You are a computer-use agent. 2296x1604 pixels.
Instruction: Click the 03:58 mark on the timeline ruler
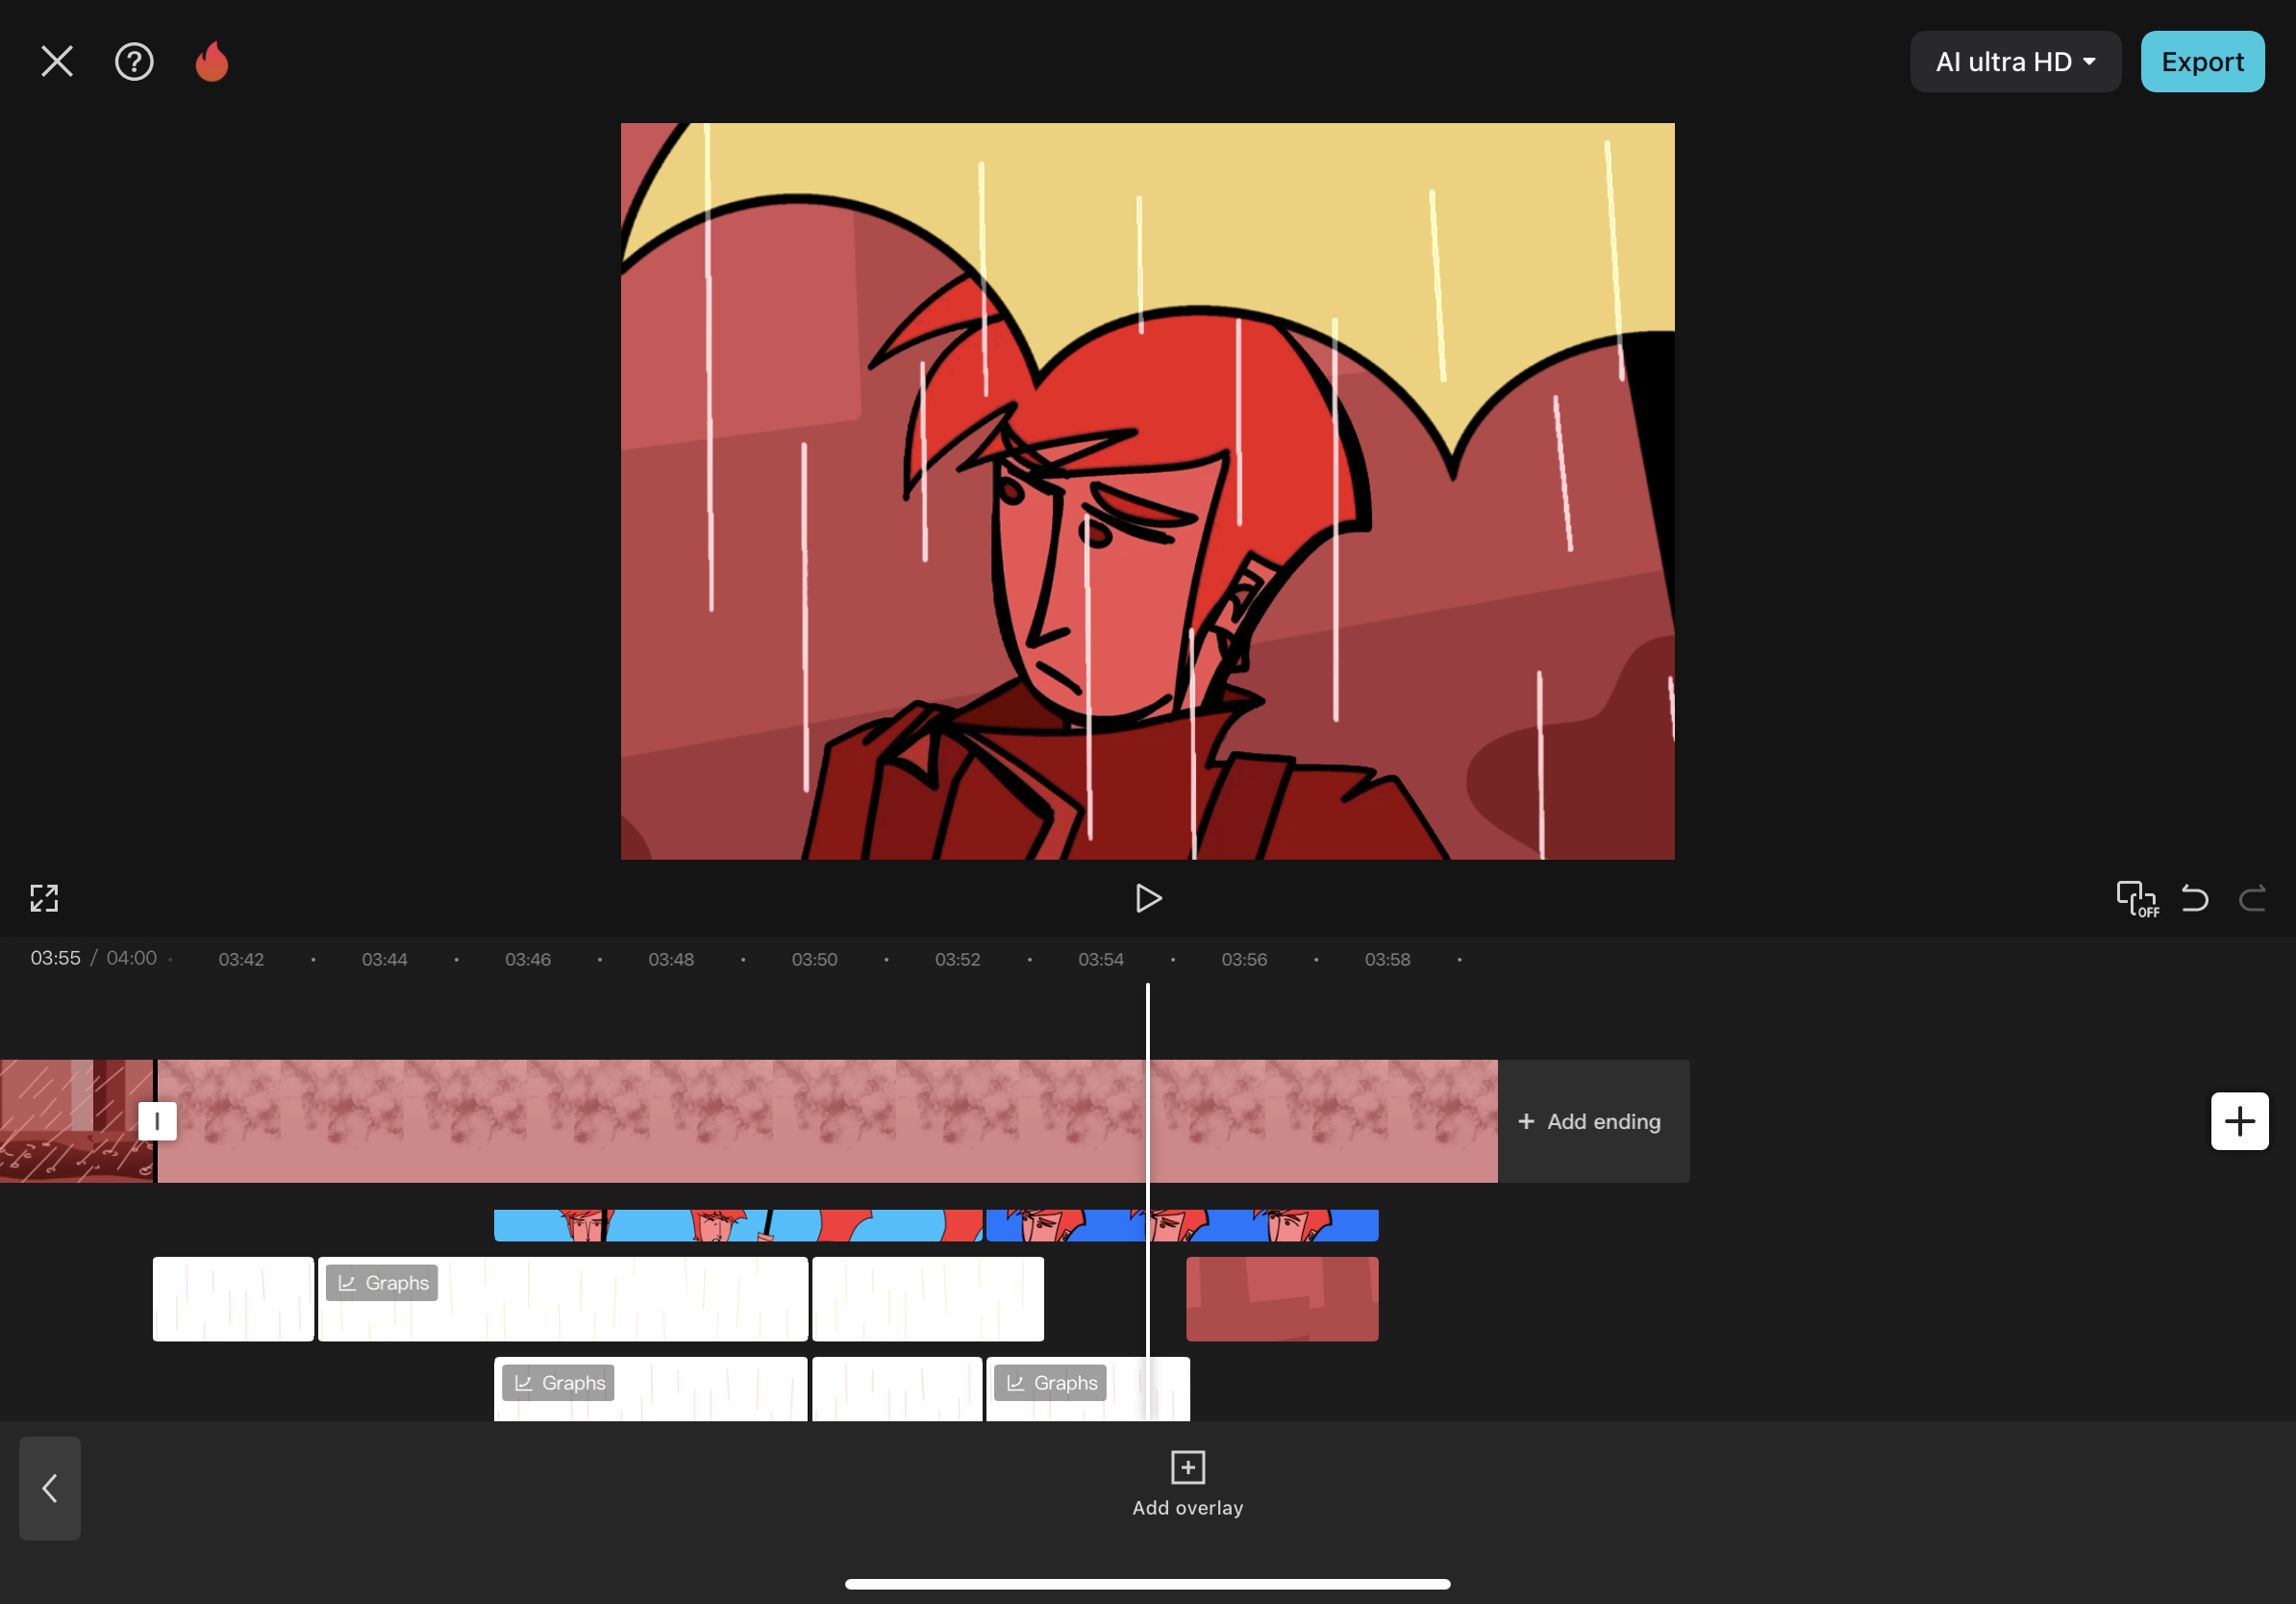pos(1387,959)
